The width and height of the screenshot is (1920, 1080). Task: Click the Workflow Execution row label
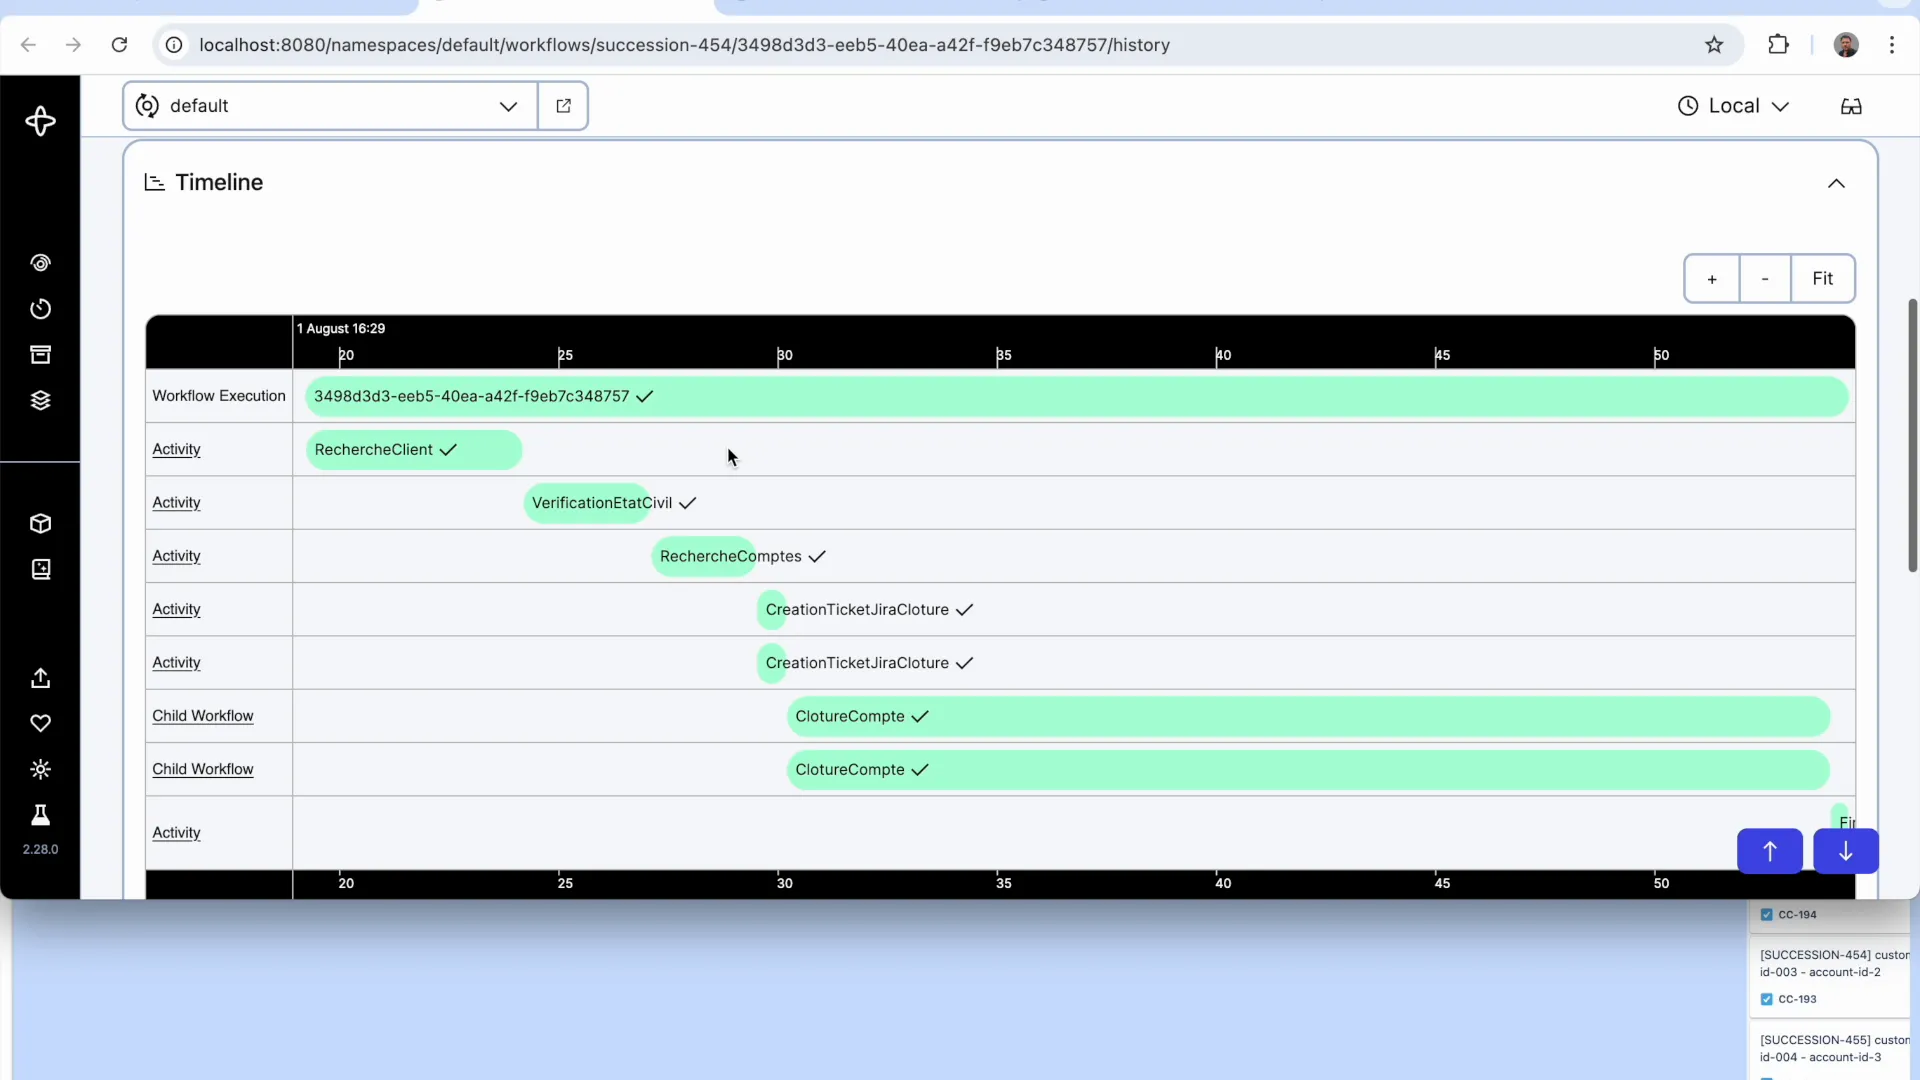(x=219, y=396)
